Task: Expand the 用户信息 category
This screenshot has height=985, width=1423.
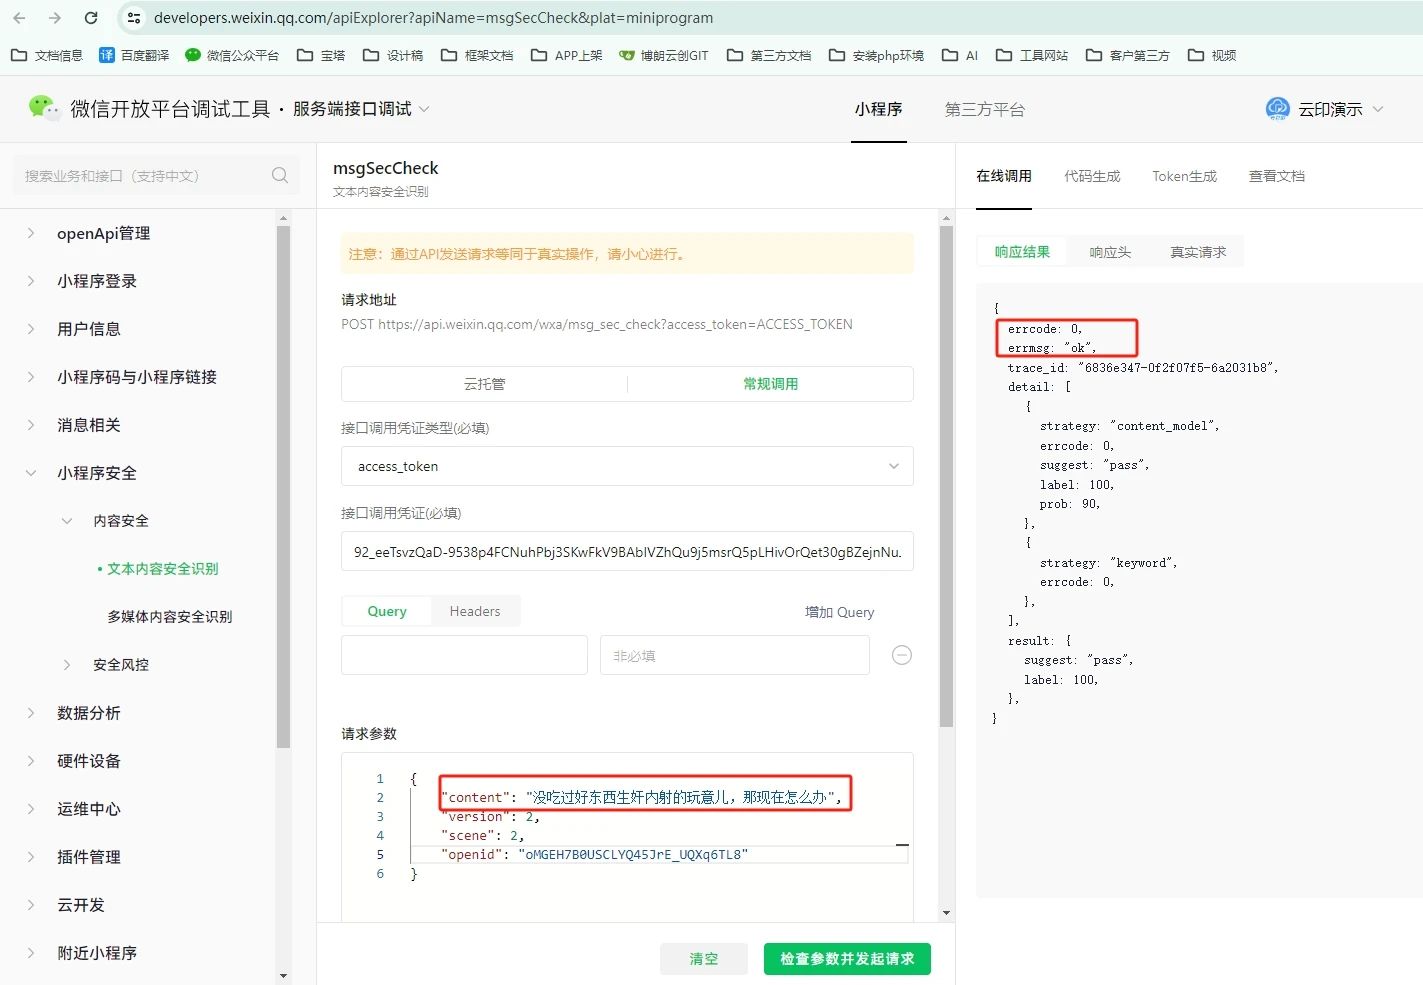Action: point(31,329)
